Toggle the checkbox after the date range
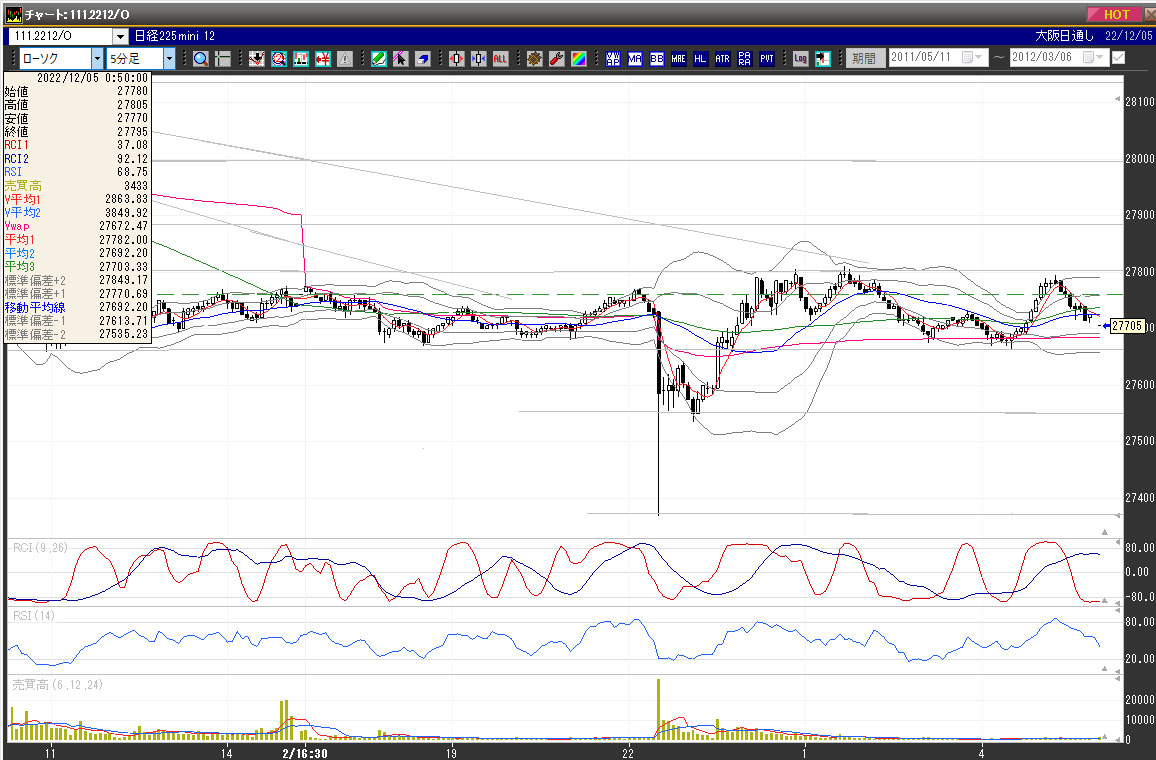The image size is (1156, 760). (1118, 57)
